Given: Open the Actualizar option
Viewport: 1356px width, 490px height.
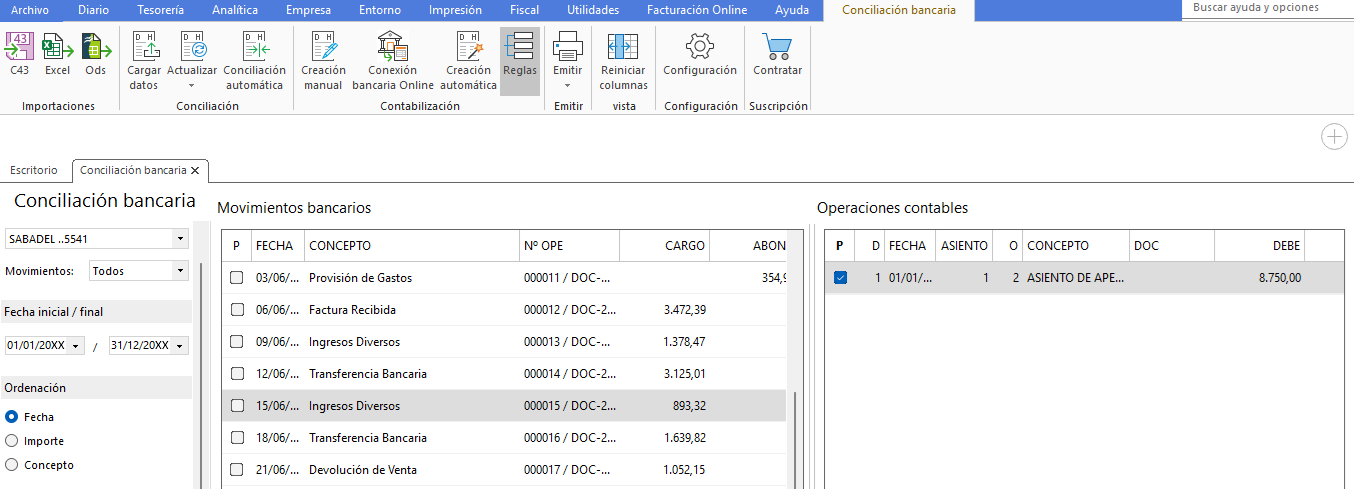Looking at the screenshot, I should [192, 60].
